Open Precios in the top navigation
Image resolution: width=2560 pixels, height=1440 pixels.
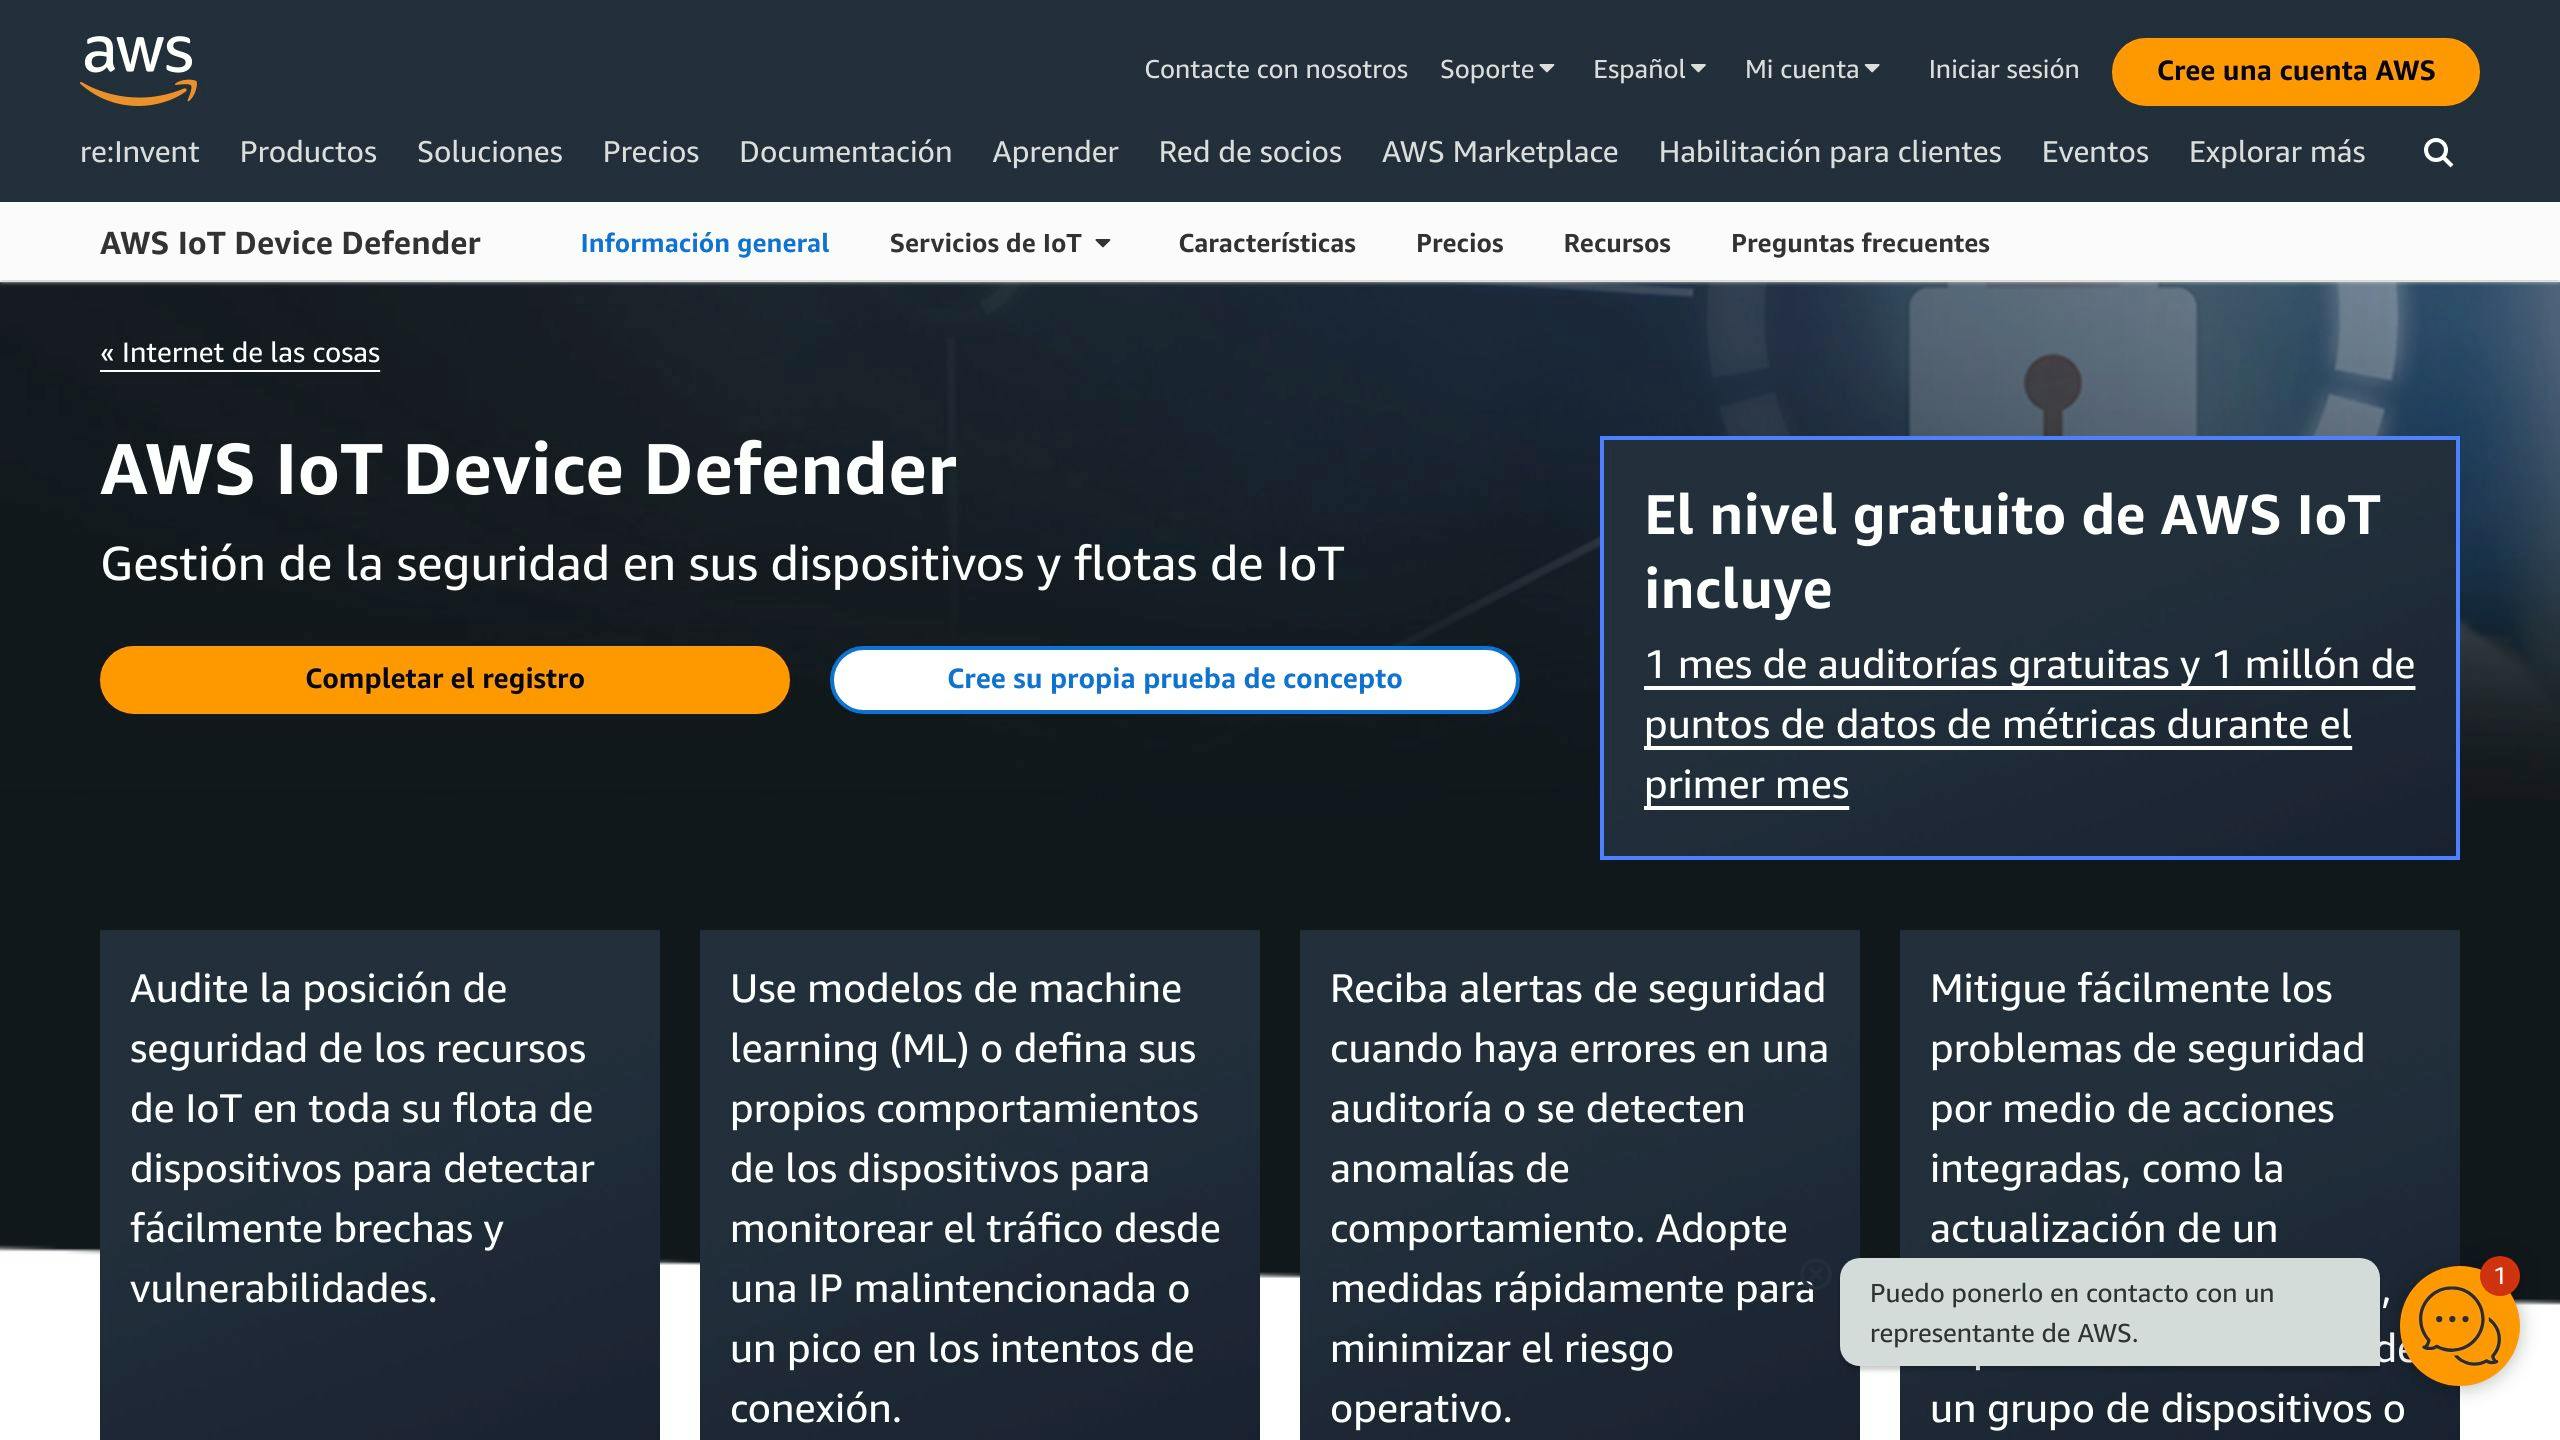pos(651,152)
